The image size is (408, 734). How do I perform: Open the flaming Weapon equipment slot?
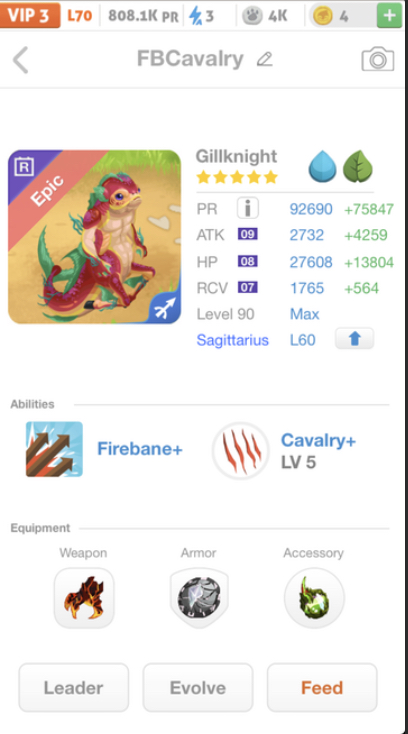coord(84,598)
